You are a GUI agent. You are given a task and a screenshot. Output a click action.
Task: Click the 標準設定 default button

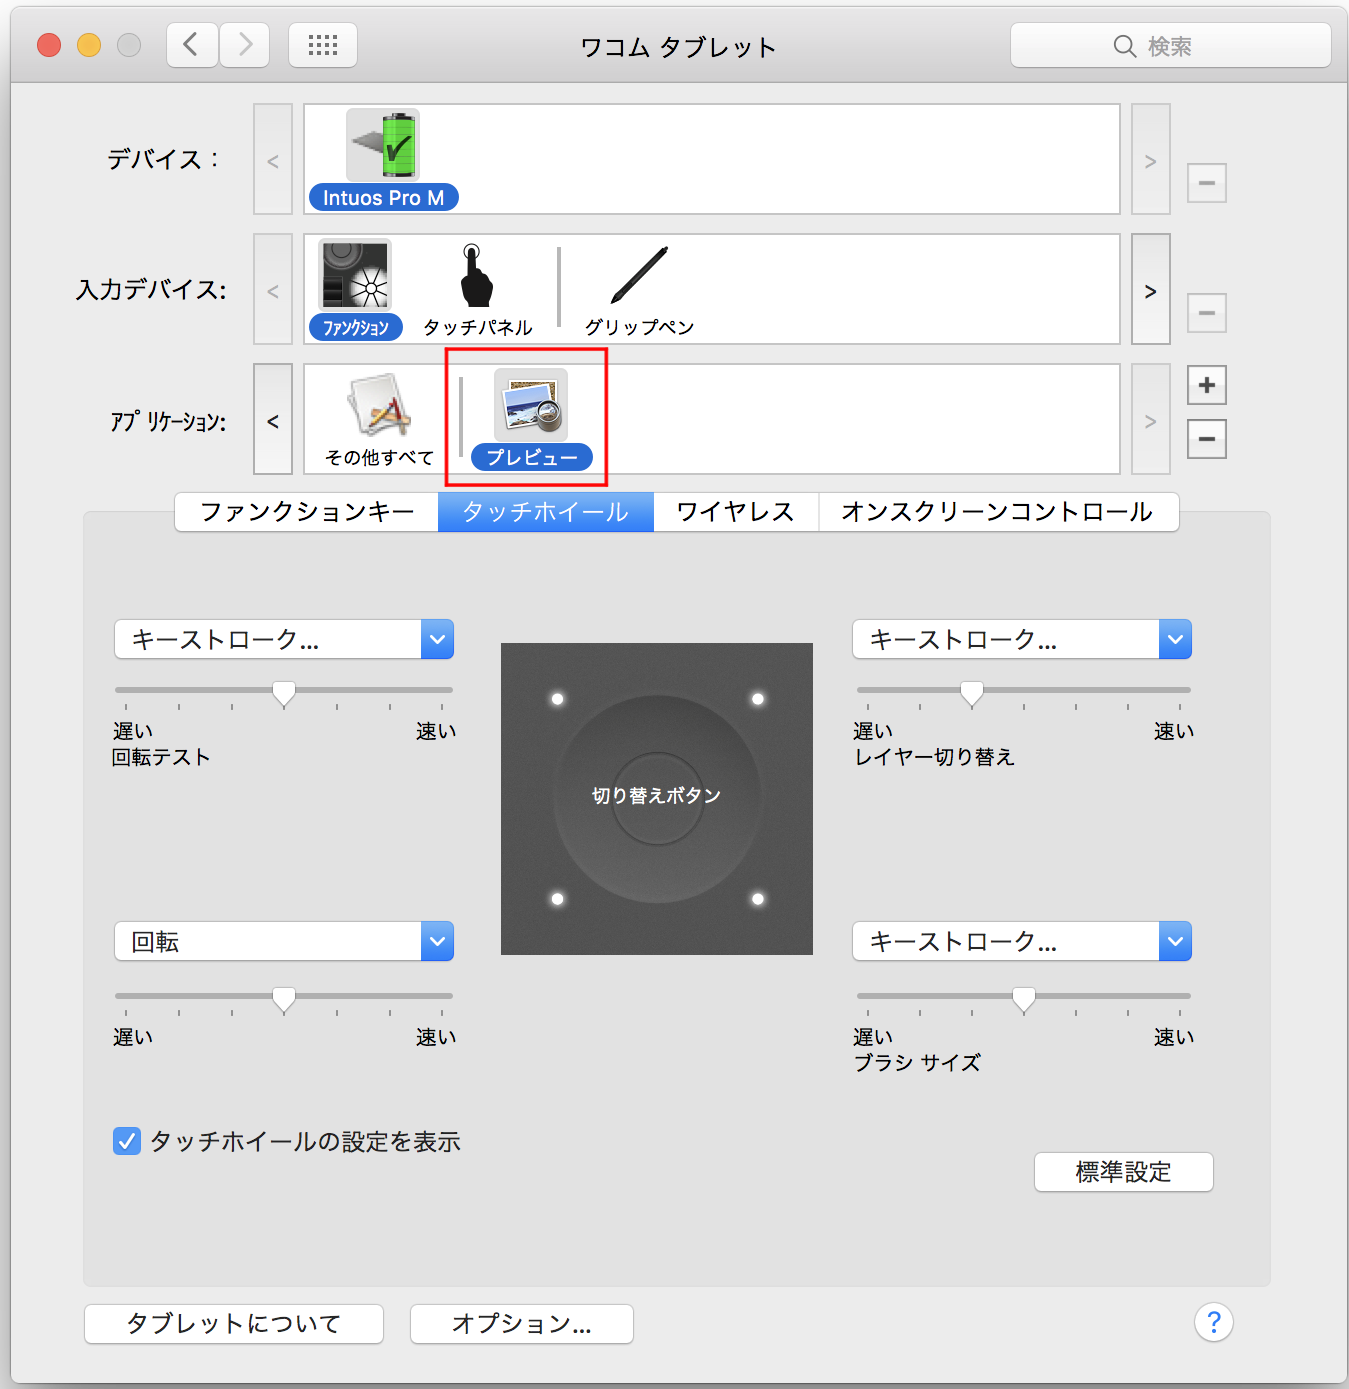[x=1123, y=1172]
